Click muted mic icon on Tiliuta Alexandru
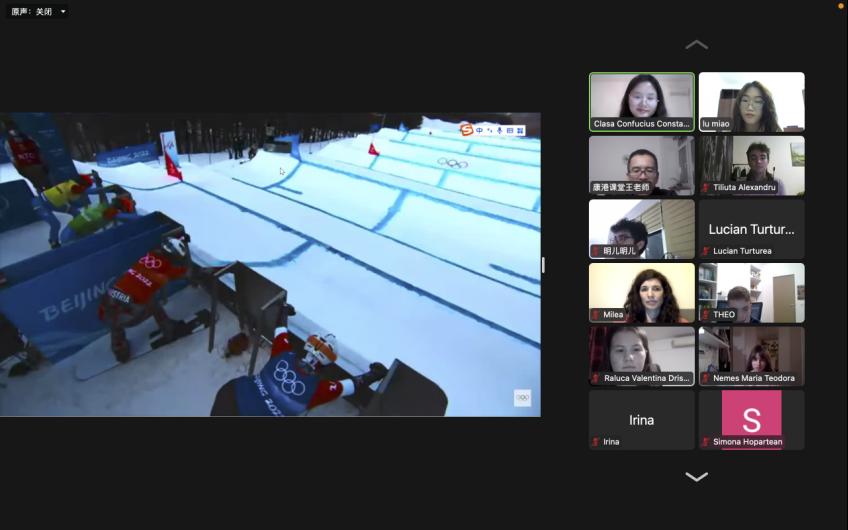 pos(706,187)
